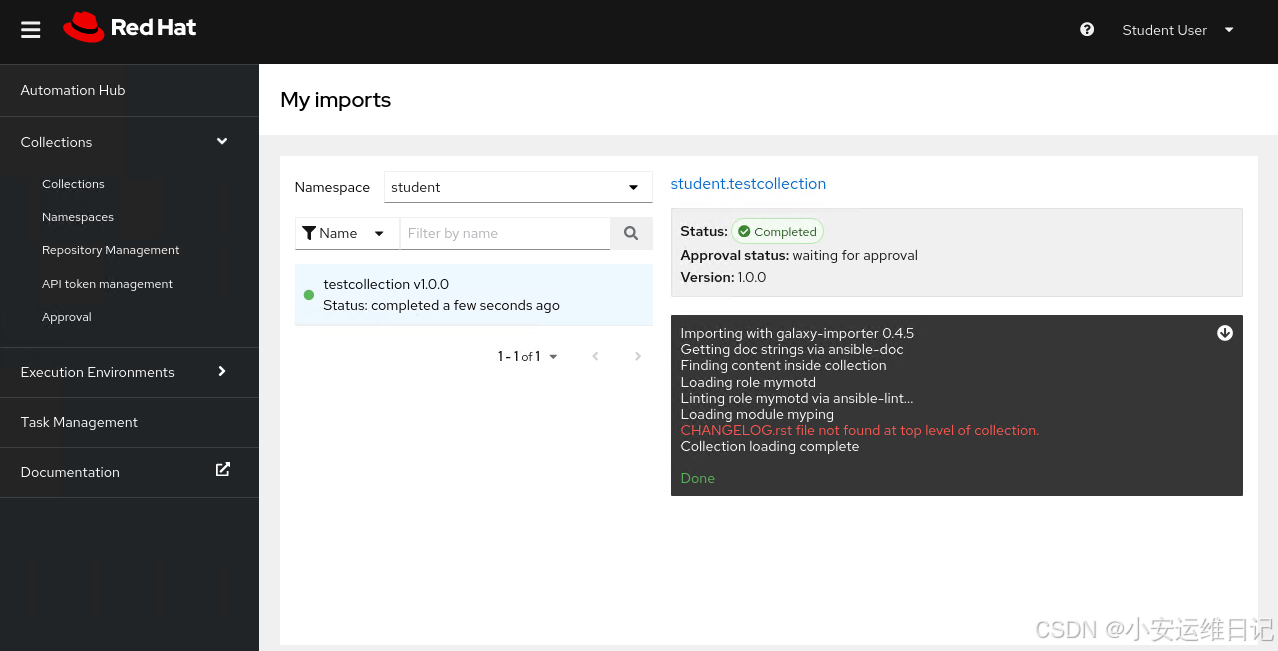The width and height of the screenshot is (1278, 651).
Task: Select the Collections sub-item
Action: (x=73, y=184)
